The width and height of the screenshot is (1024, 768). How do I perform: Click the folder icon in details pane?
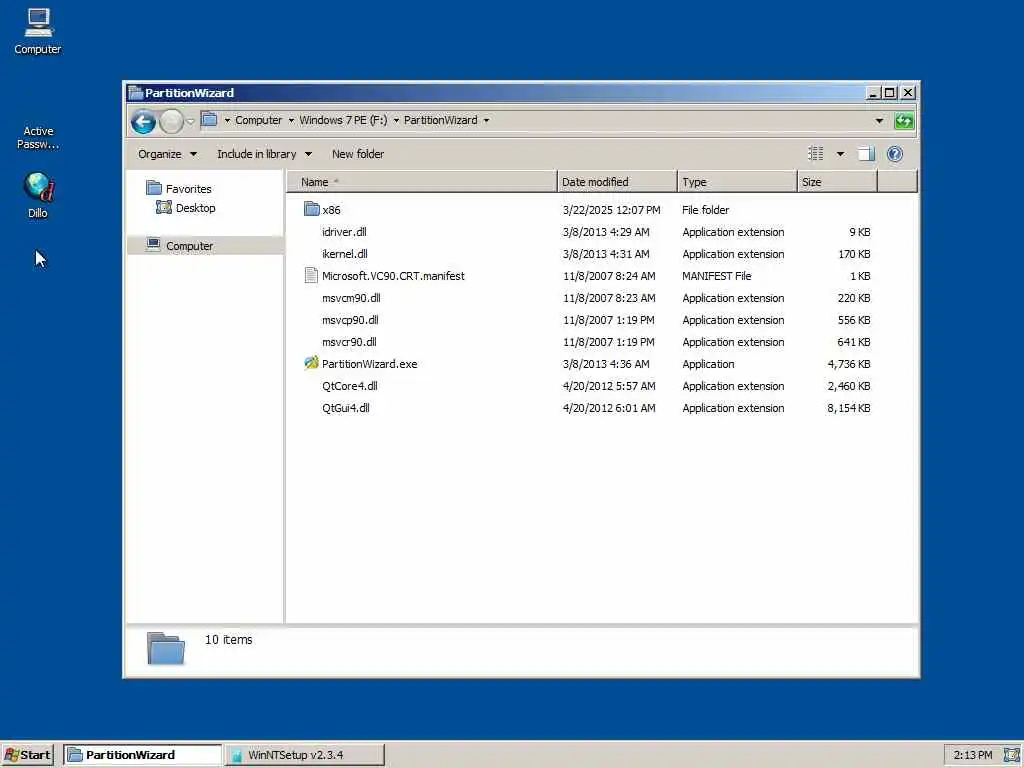click(166, 648)
